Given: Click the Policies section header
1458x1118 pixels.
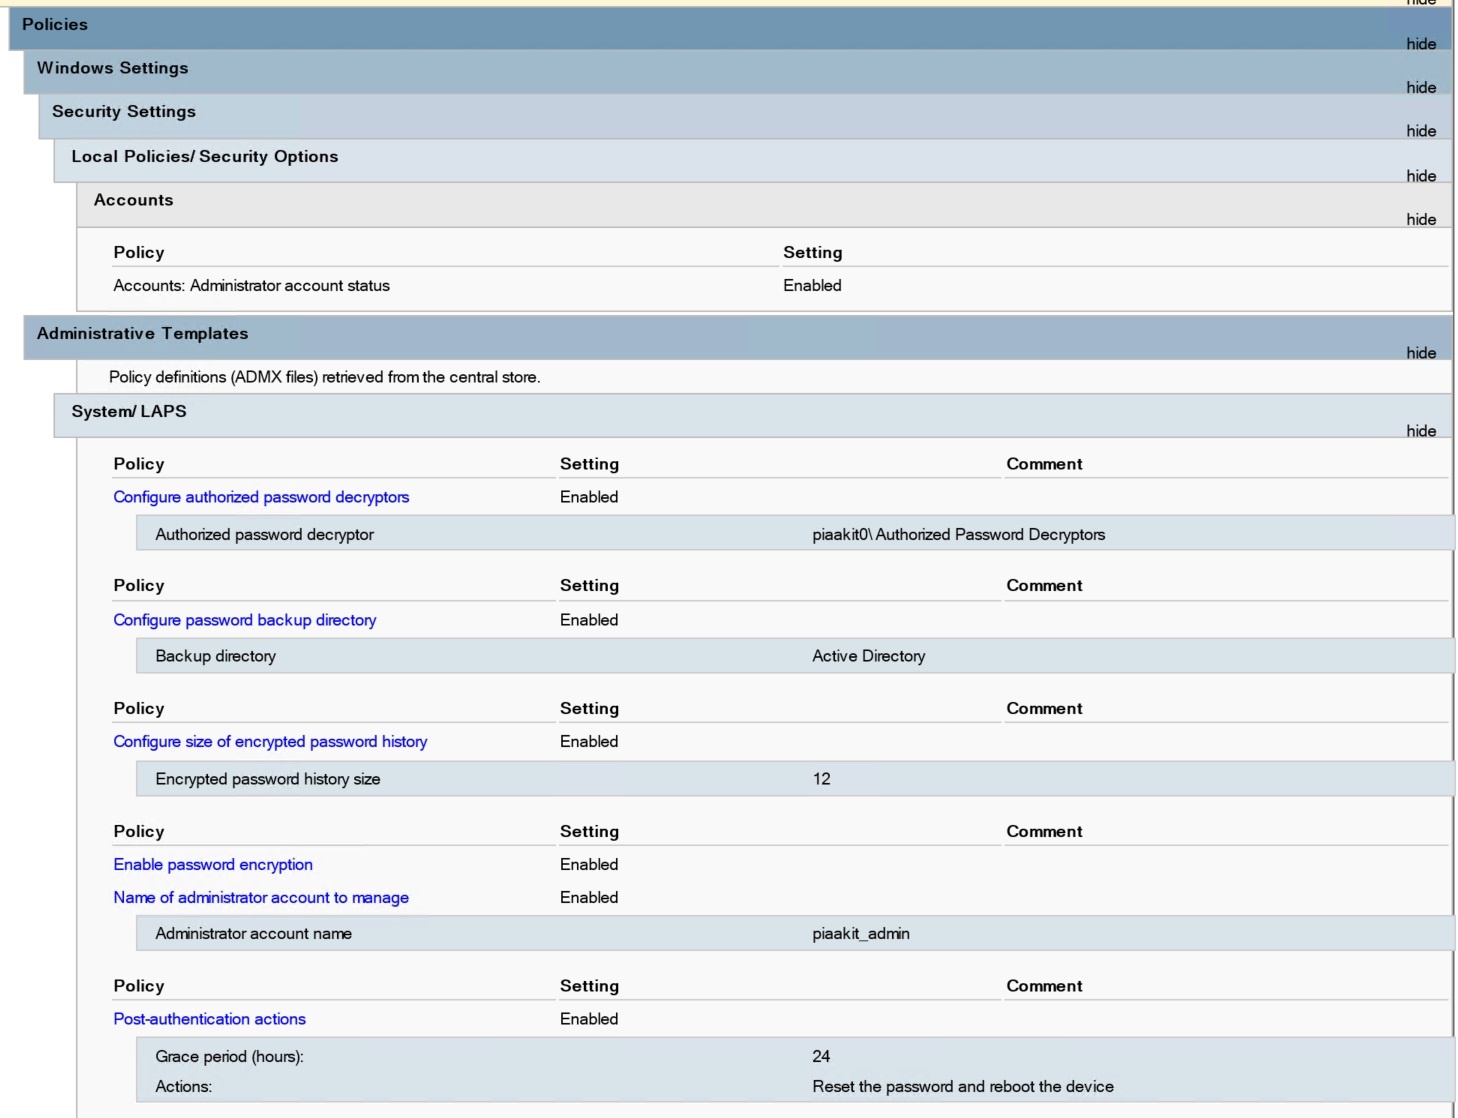Looking at the screenshot, I should click(x=730, y=28).
